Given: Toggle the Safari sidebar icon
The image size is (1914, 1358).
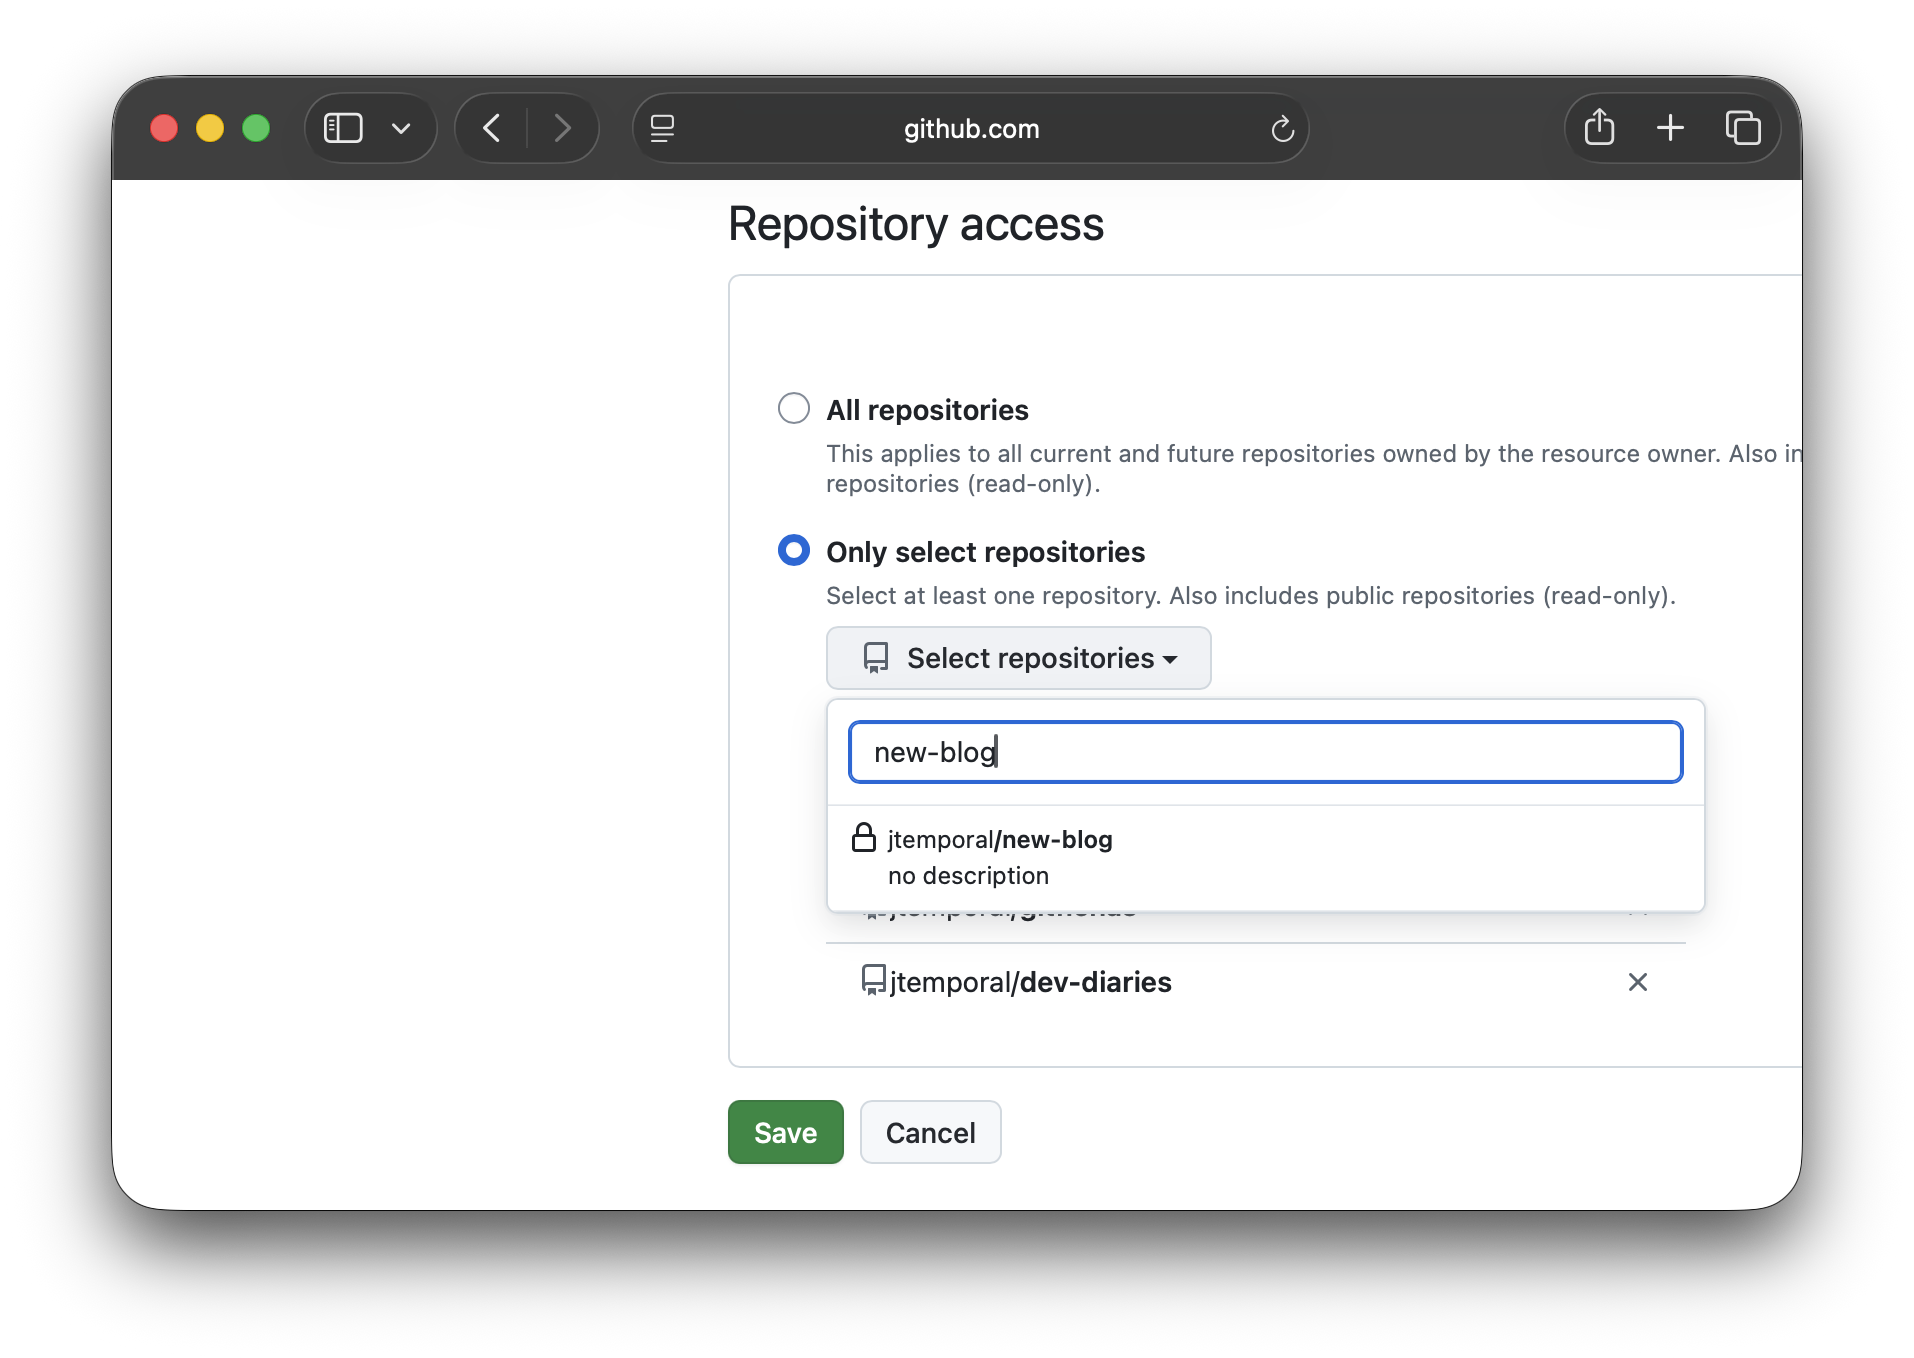Looking at the screenshot, I should tap(343, 128).
